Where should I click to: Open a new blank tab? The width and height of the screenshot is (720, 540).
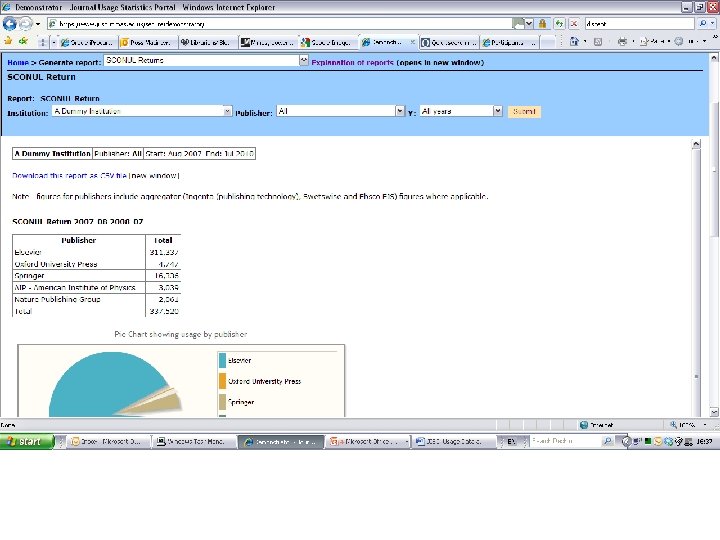[547, 42]
